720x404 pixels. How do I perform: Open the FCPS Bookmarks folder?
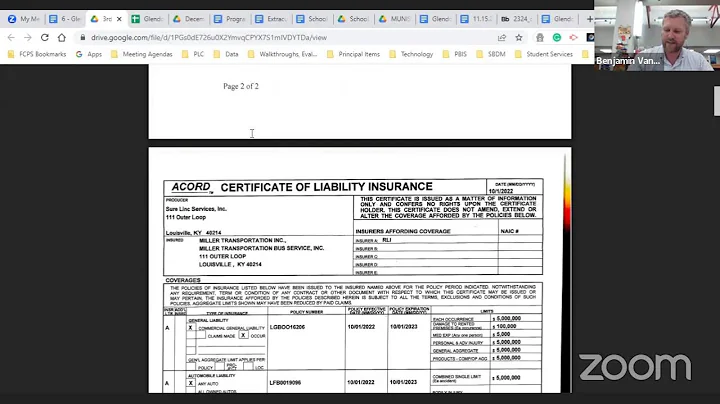(x=37, y=54)
